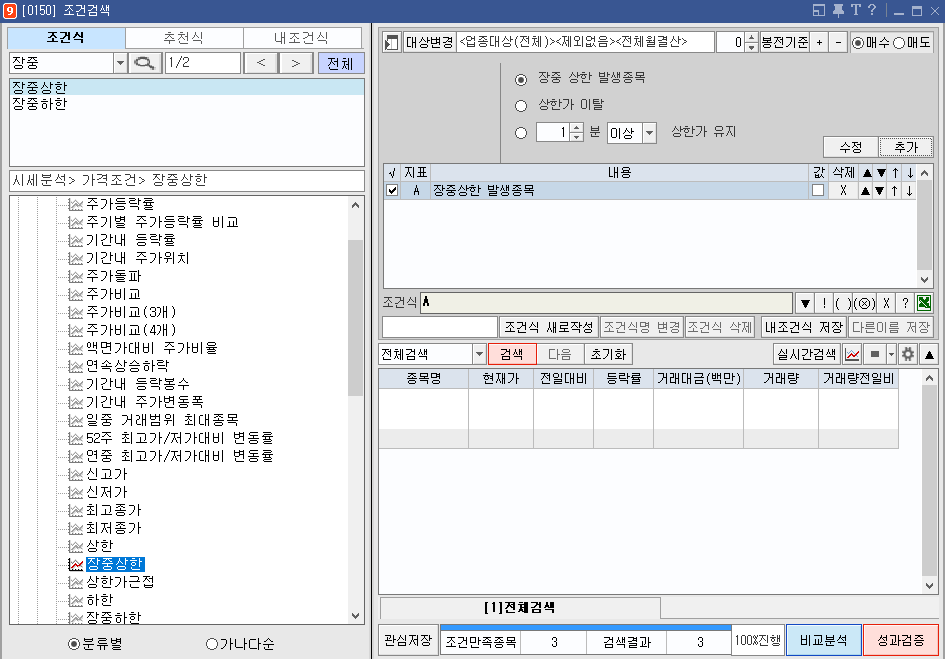The image size is (945, 659).
Task: Click the question mark help icon near 조건식
Action: [906, 302]
